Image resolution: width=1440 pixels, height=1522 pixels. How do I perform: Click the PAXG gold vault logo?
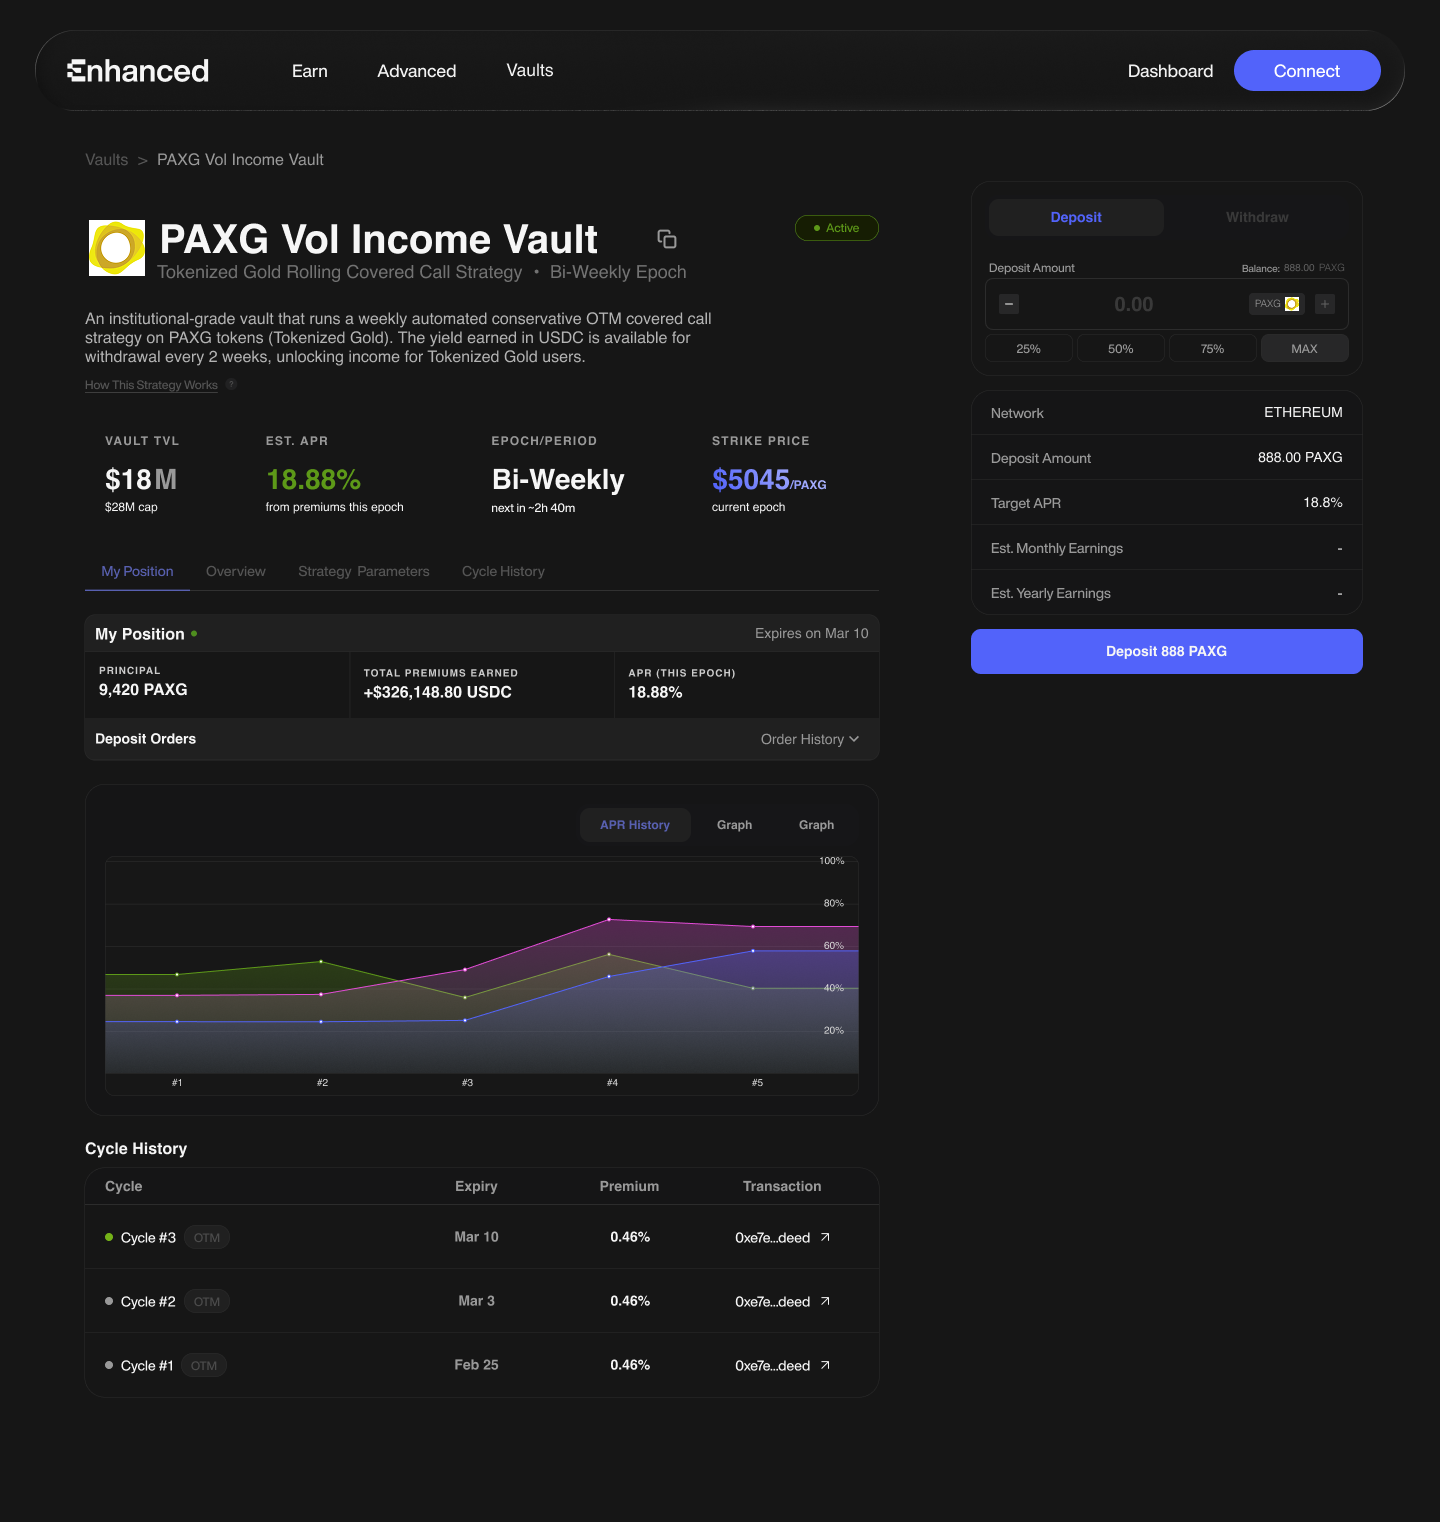tap(117, 248)
